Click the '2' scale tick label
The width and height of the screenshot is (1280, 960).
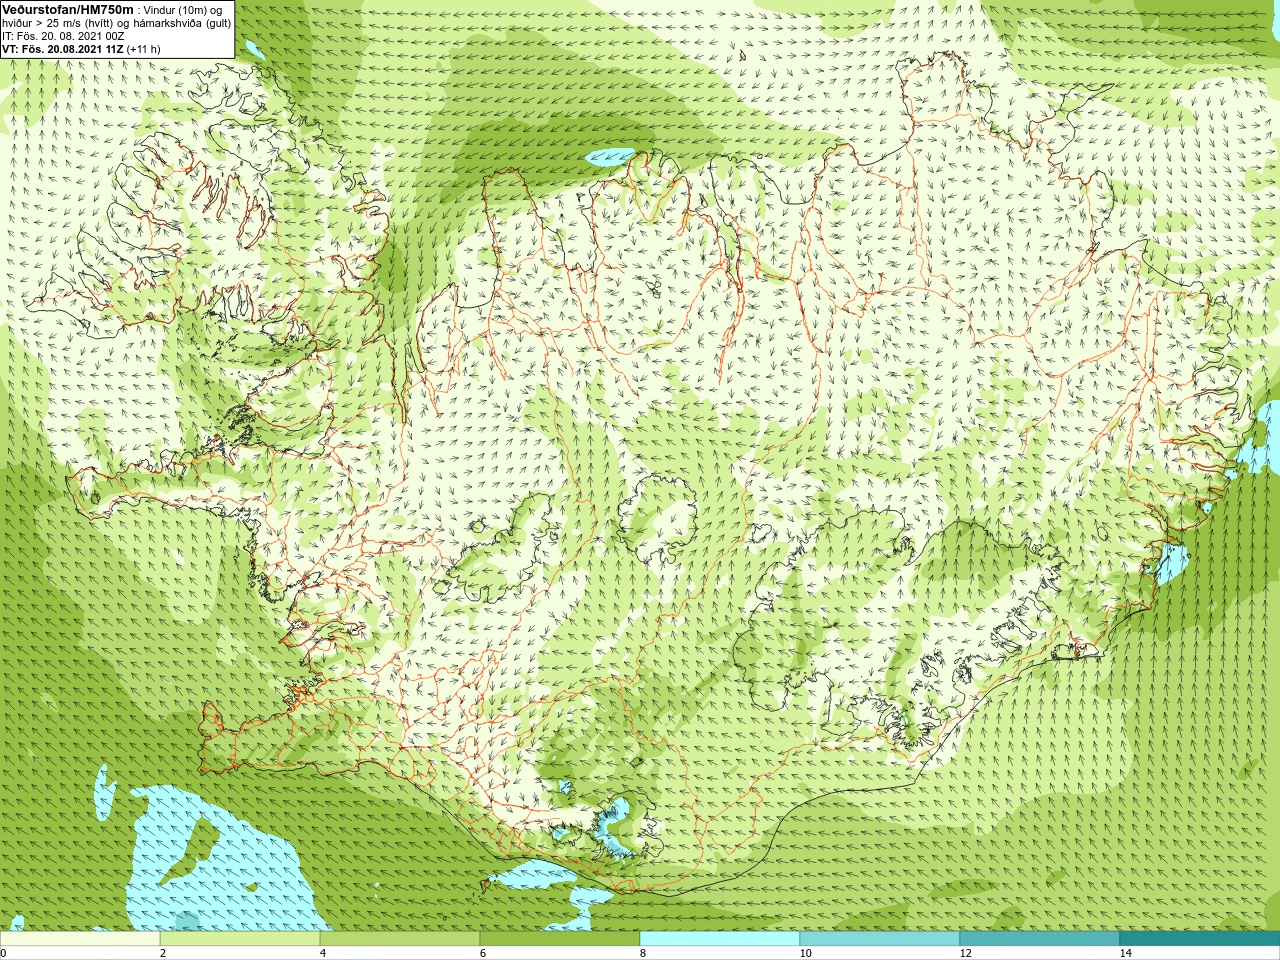(x=163, y=953)
